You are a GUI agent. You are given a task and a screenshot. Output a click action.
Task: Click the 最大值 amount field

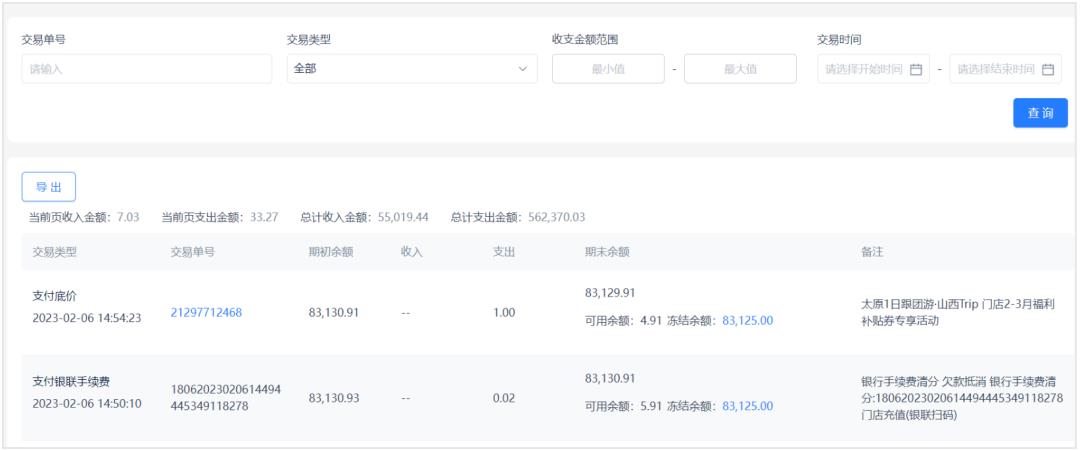point(740,69)
